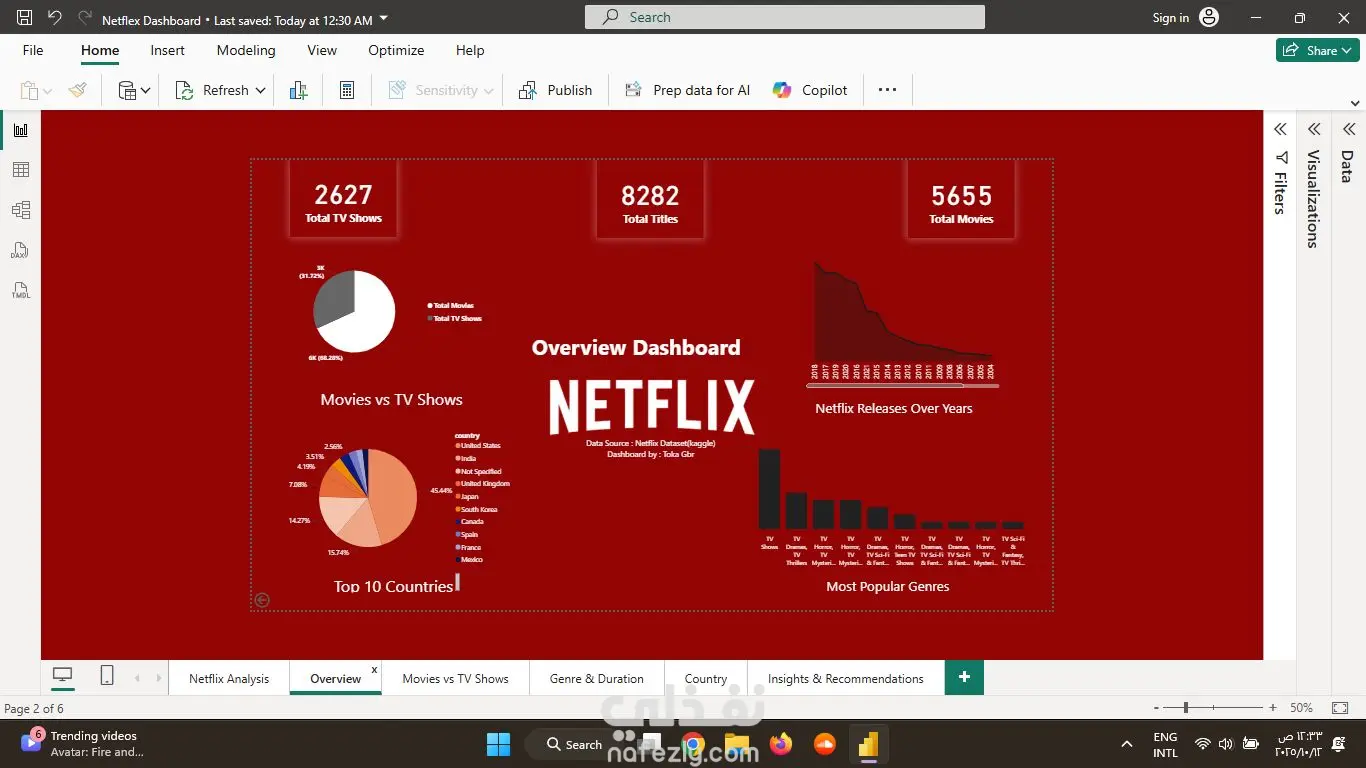Collapse the Visualizations pane
1366x768 pixels.
(1313, 129)
